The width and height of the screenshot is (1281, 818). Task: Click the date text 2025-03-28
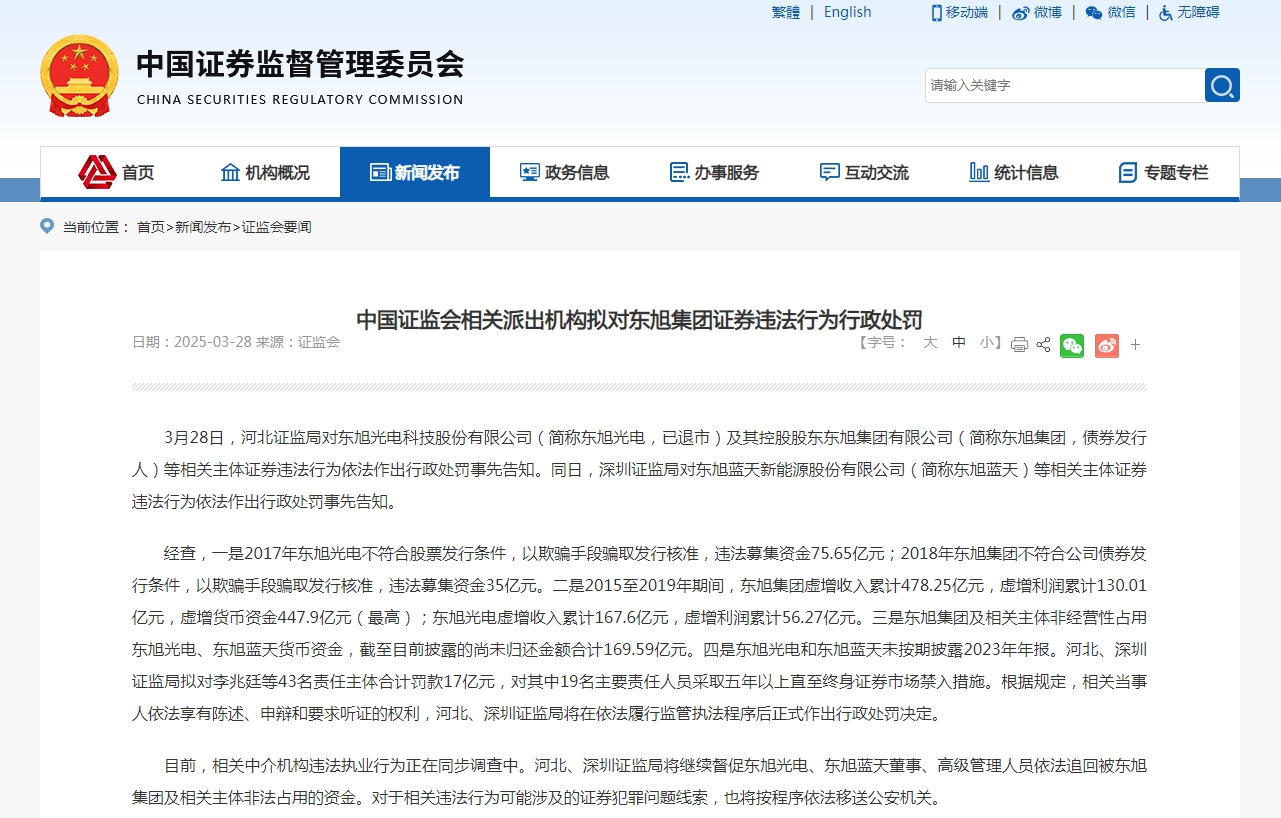click(x=213, y=342)
